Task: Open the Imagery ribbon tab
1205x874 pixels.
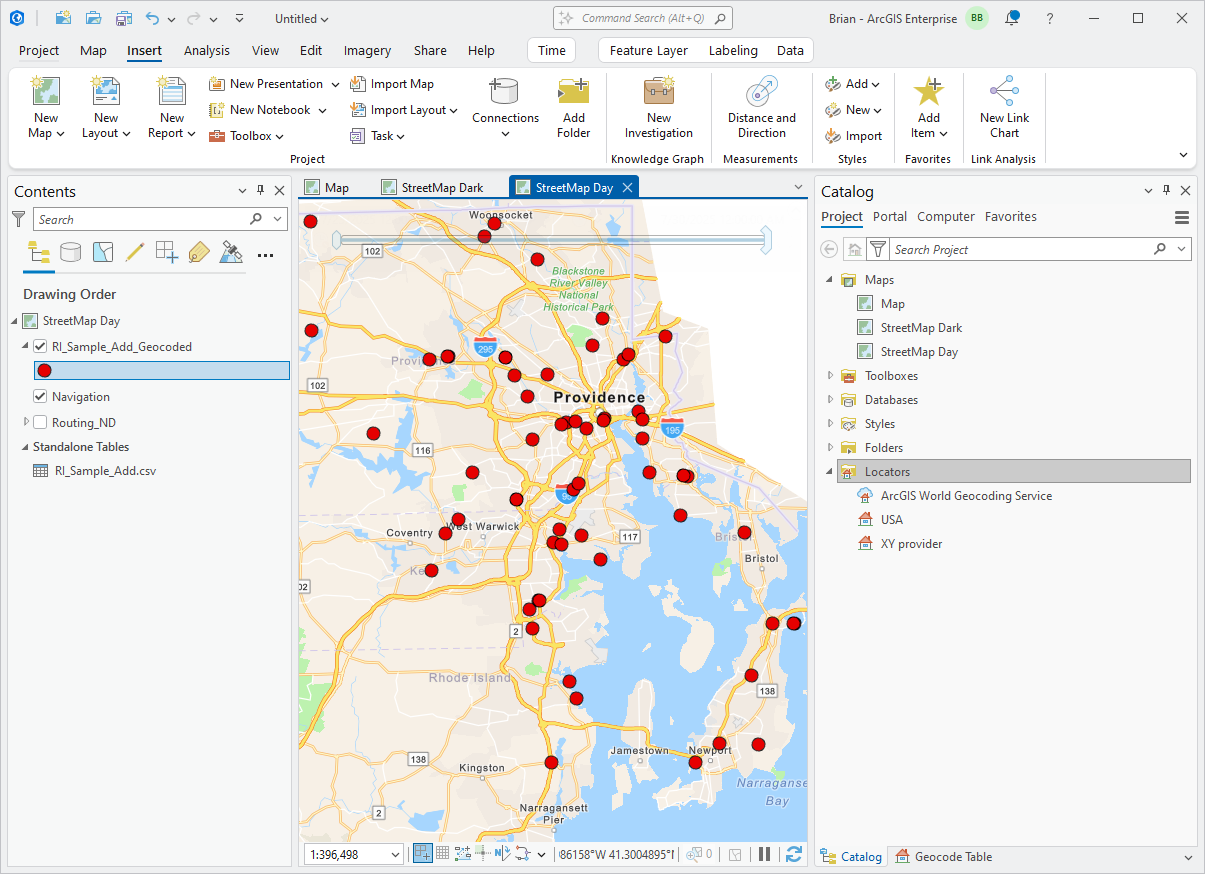Action: [x=367, y=50]
